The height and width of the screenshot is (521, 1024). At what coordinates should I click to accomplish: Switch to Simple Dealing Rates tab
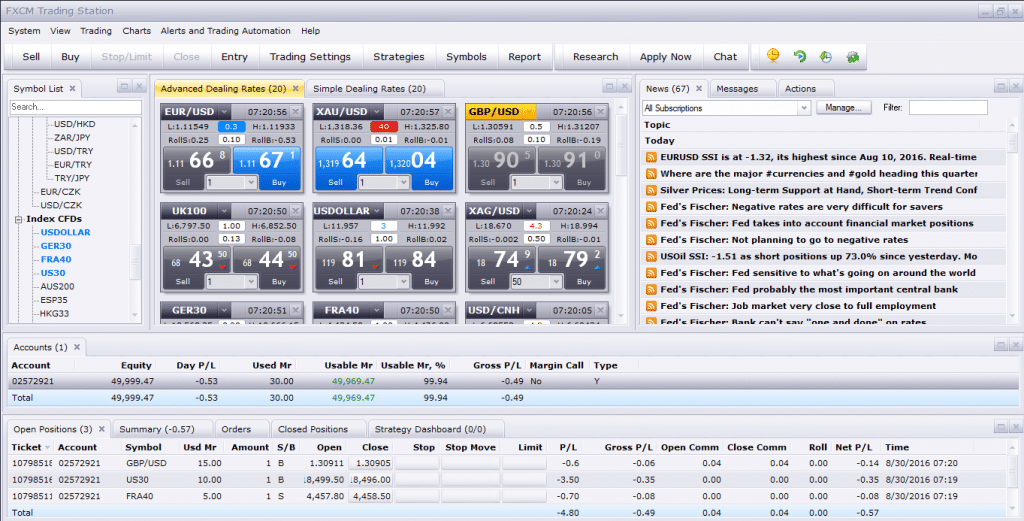point(368,89)
